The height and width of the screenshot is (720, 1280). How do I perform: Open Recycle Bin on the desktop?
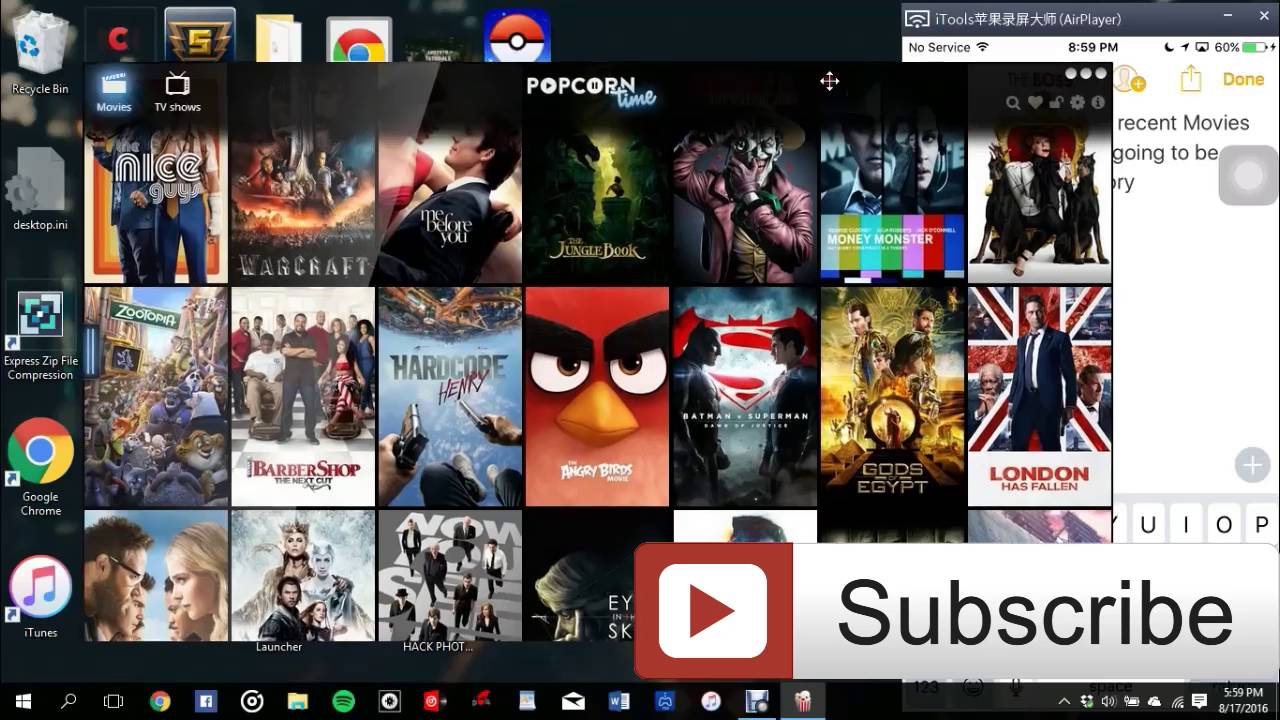click(40, 52)
